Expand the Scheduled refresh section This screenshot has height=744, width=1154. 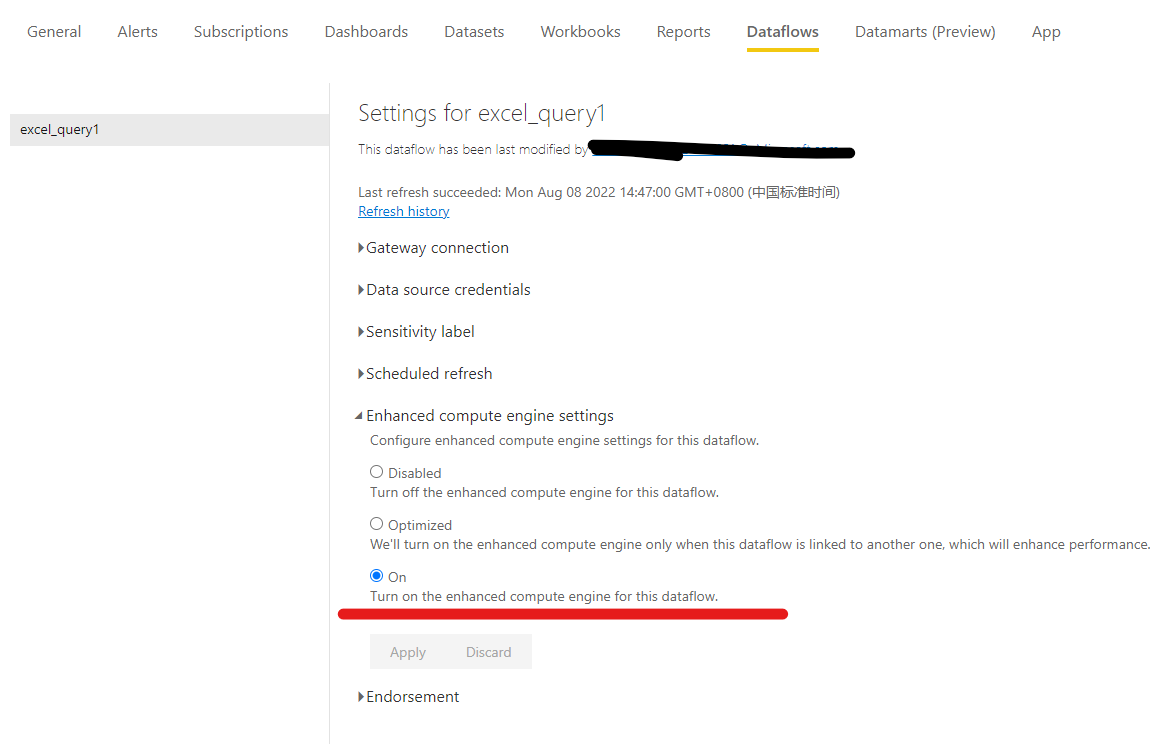pos(425,374)
